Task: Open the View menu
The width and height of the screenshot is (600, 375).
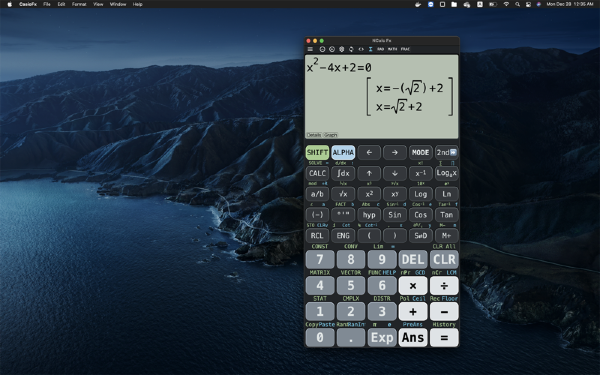Action: coord(98,4)
